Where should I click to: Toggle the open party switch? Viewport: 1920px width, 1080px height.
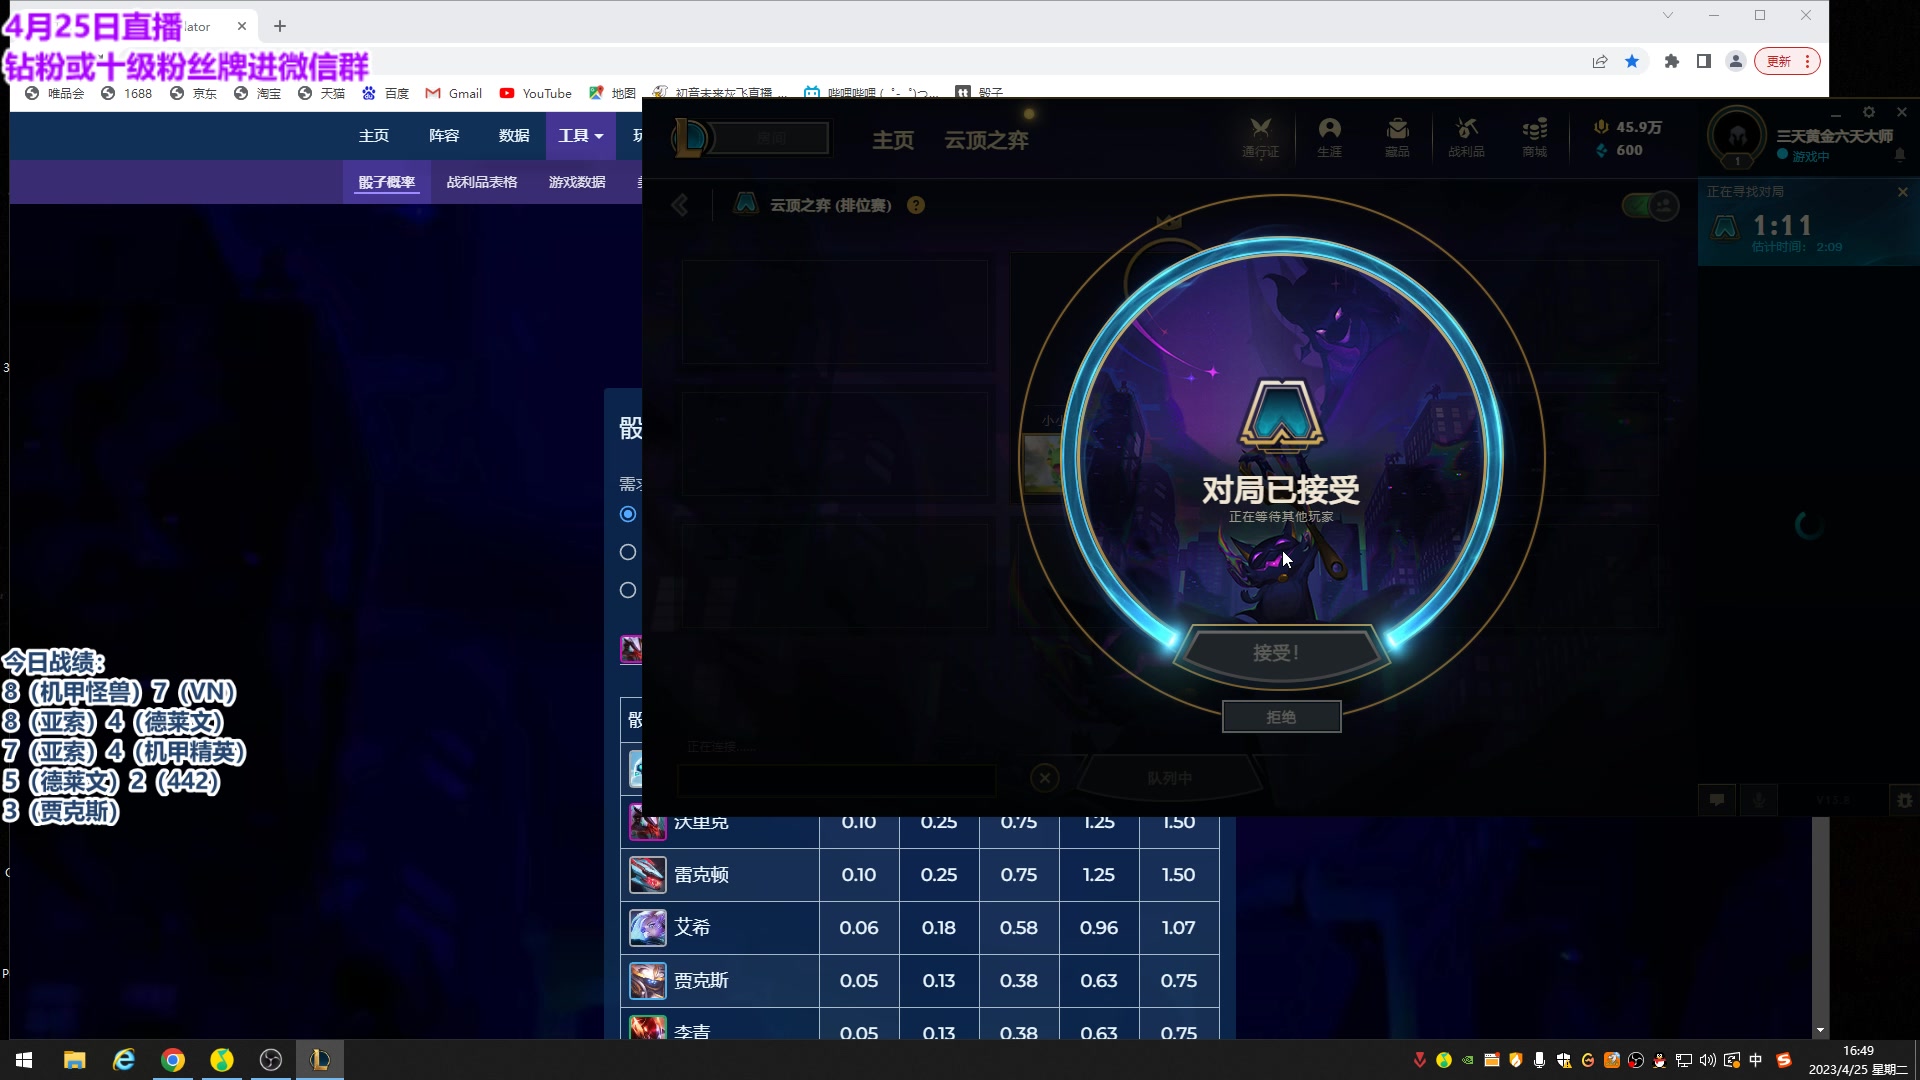tap(1650, 206)
